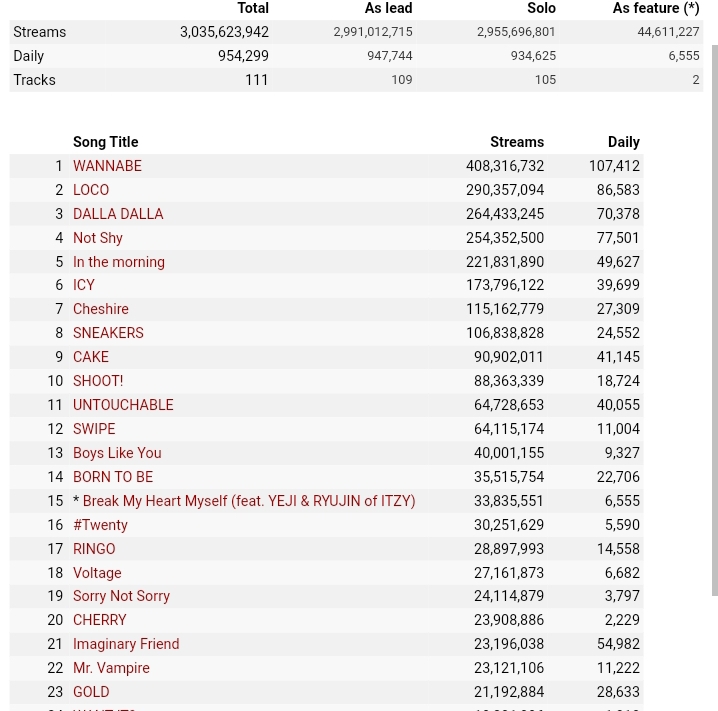Sort by the Daily column header
718x711 pixels.
pyautogui.click(x=624, y=142)
